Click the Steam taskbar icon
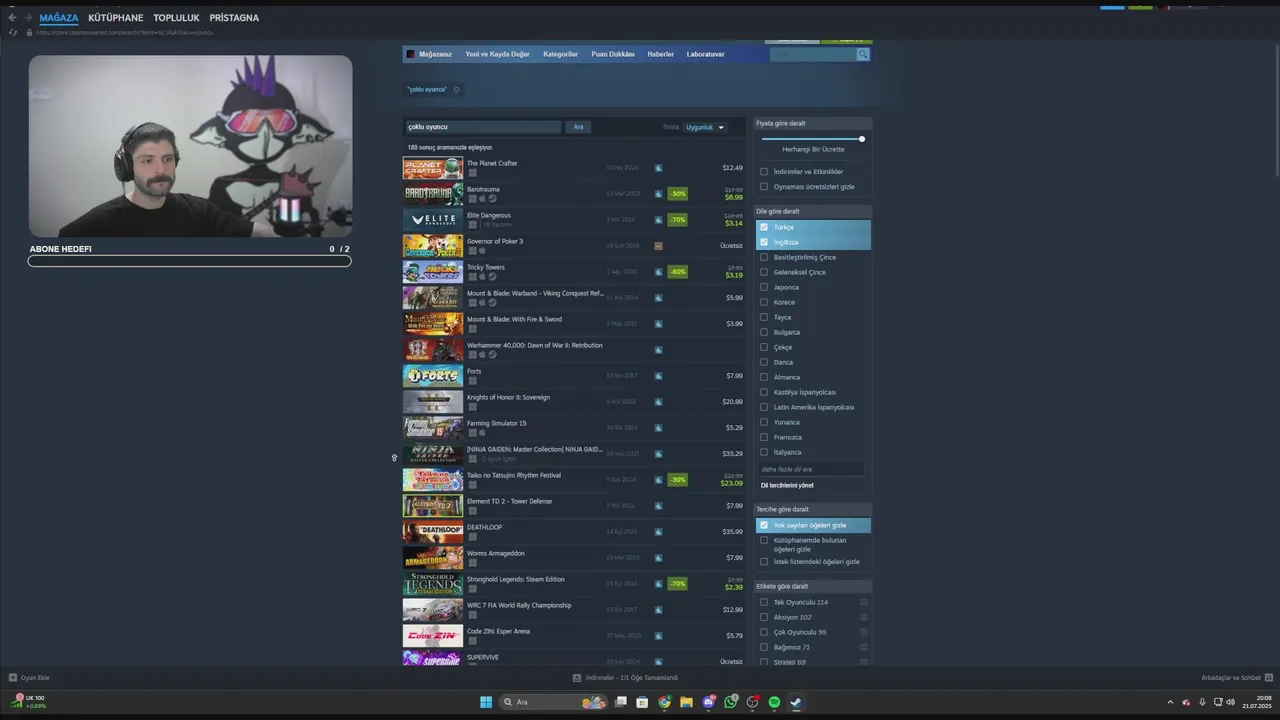The image size is (1280, 720). [x=796, y=702]
